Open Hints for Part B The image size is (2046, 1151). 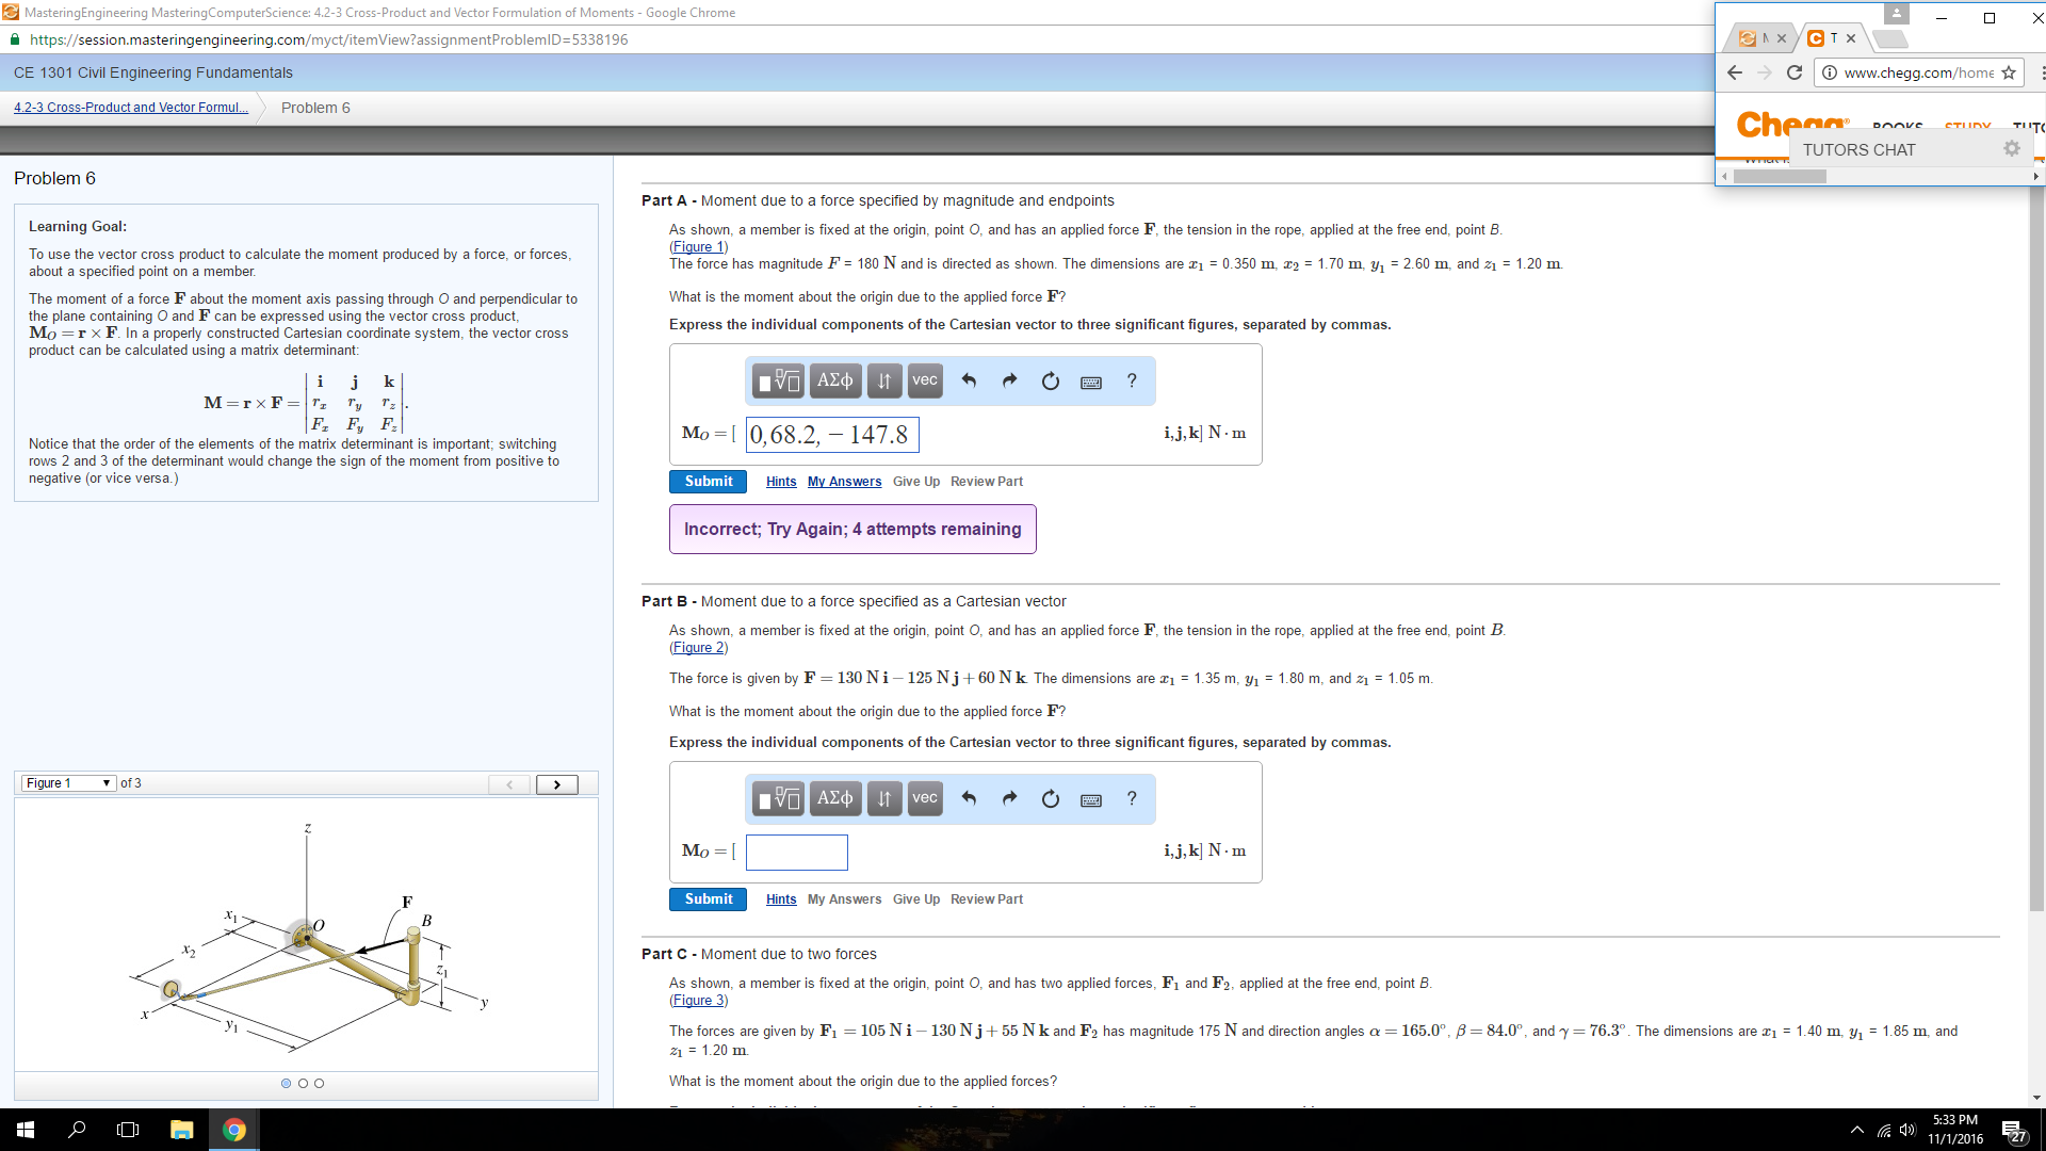pos(780,899)
